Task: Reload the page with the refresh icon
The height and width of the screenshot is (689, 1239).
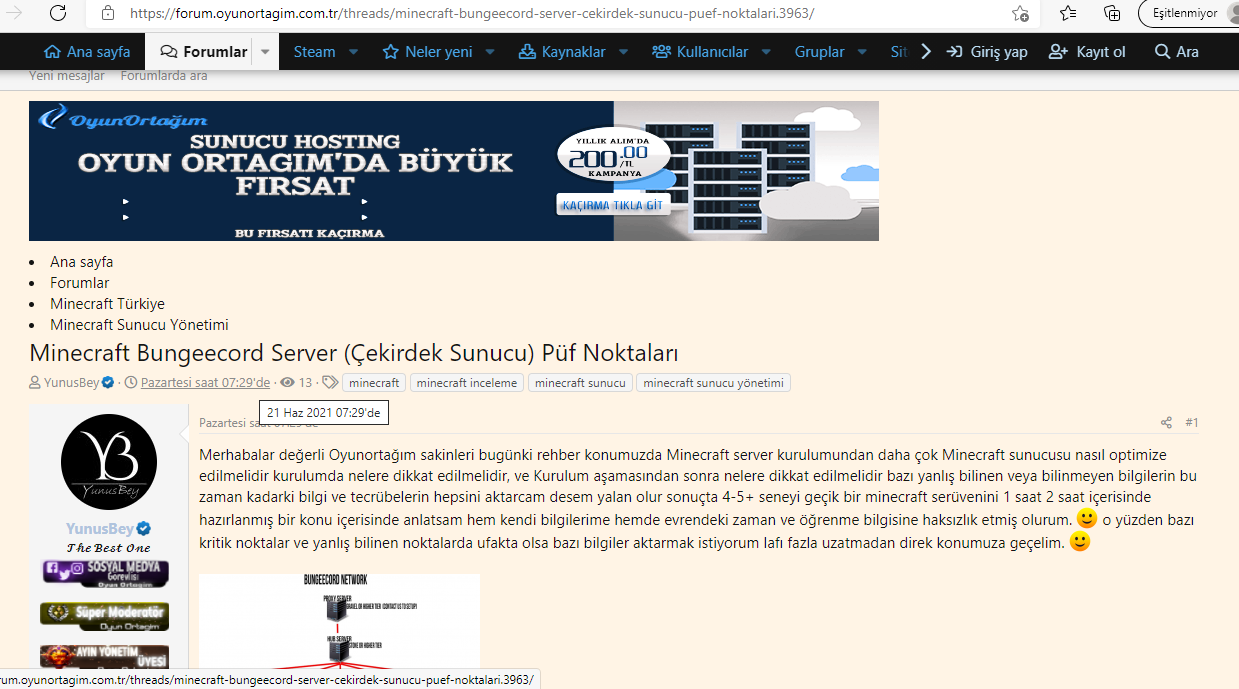Action: pyautogui.click(x=58, y=13)
